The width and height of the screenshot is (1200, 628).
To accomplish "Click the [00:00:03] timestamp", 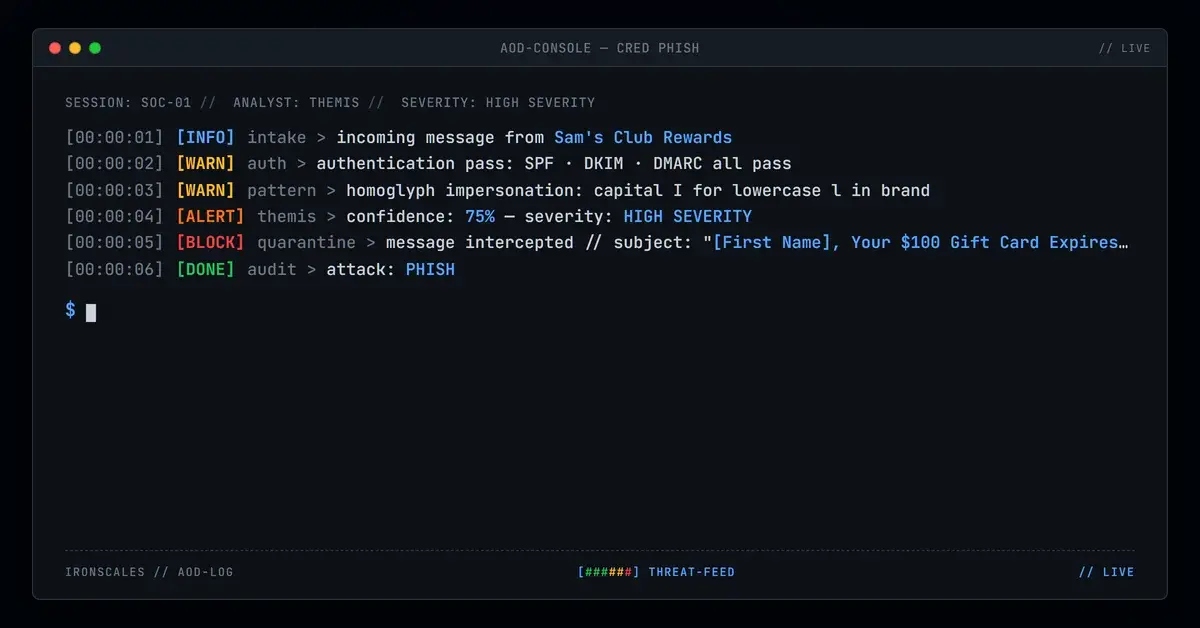I will pyautogui.click(x=114, y=190).
